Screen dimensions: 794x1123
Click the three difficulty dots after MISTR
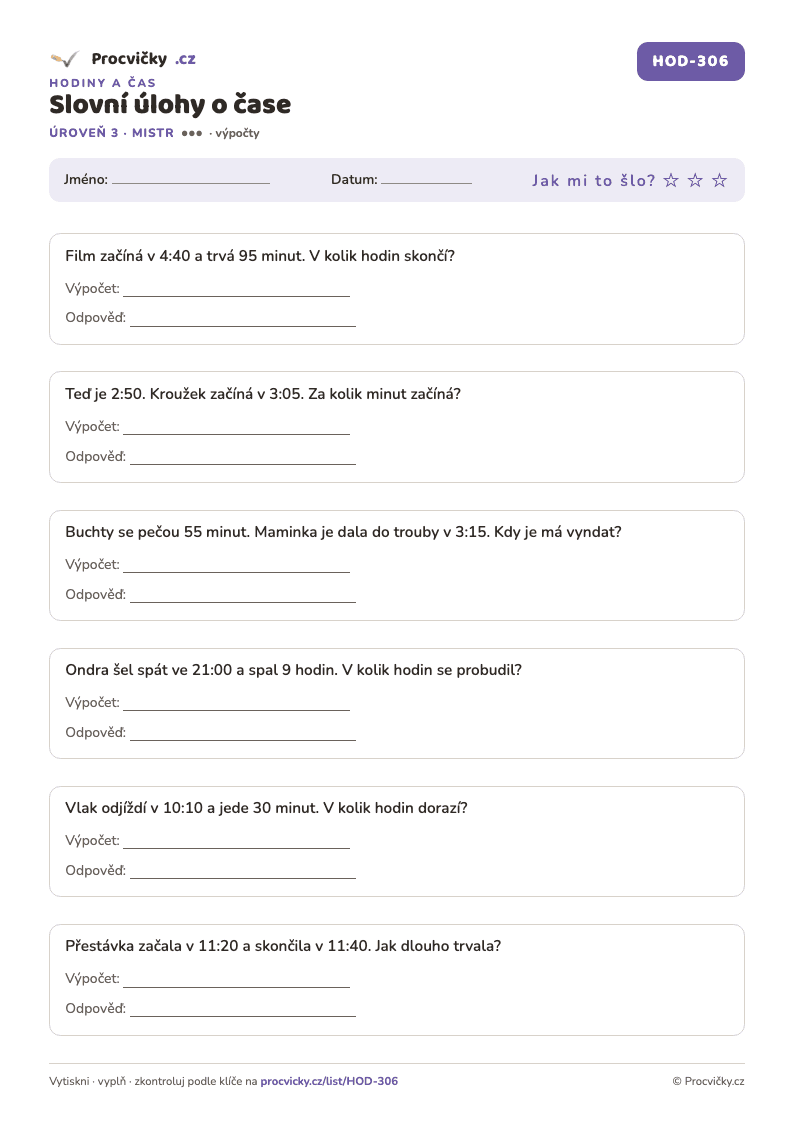click(192, 133)
